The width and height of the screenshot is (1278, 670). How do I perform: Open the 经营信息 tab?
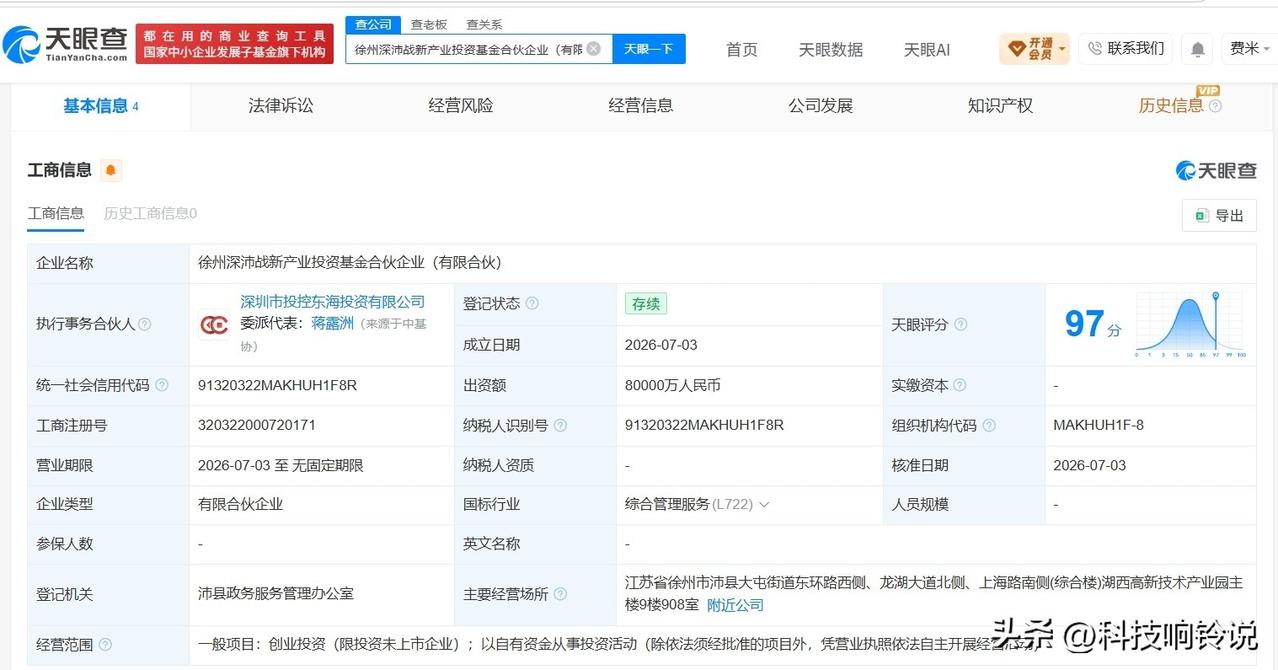pos(641,106)
